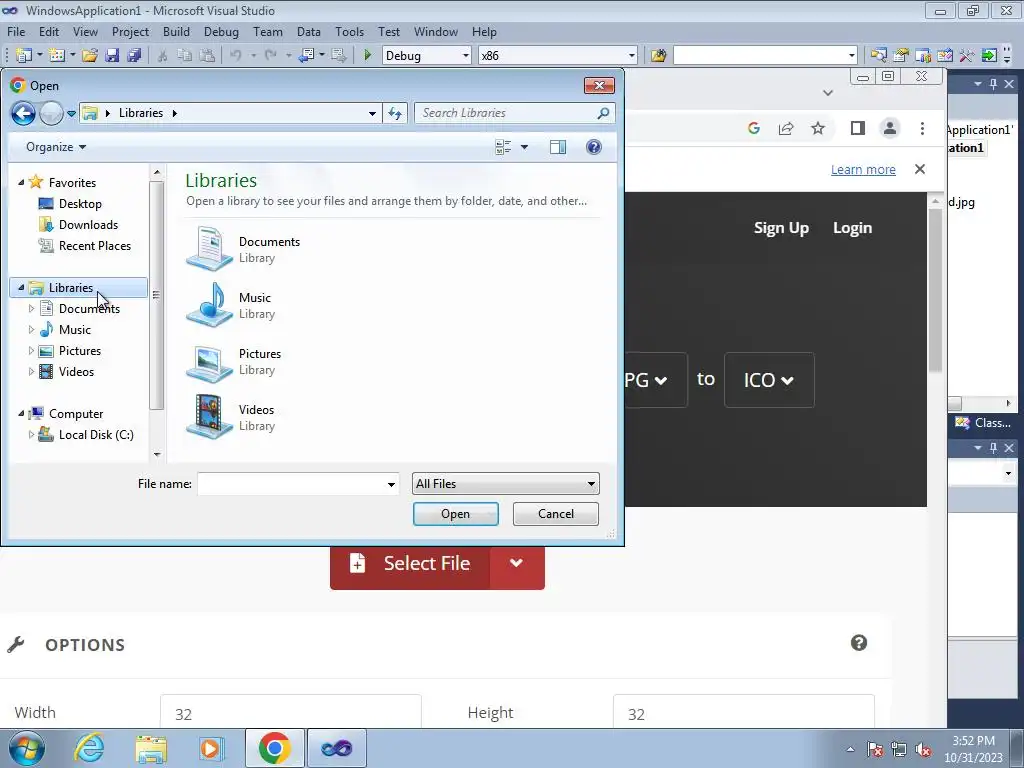Open the File name history dropdown arrow
This screenshot has height=768, width=1024.
click(391, 485)
